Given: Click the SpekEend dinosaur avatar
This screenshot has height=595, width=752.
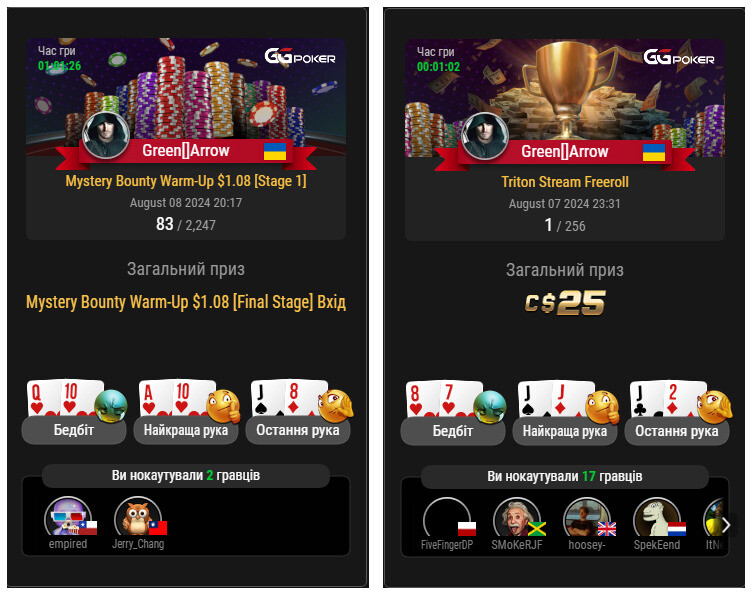Looking at the screenshot, I should [x=657, y=517].
